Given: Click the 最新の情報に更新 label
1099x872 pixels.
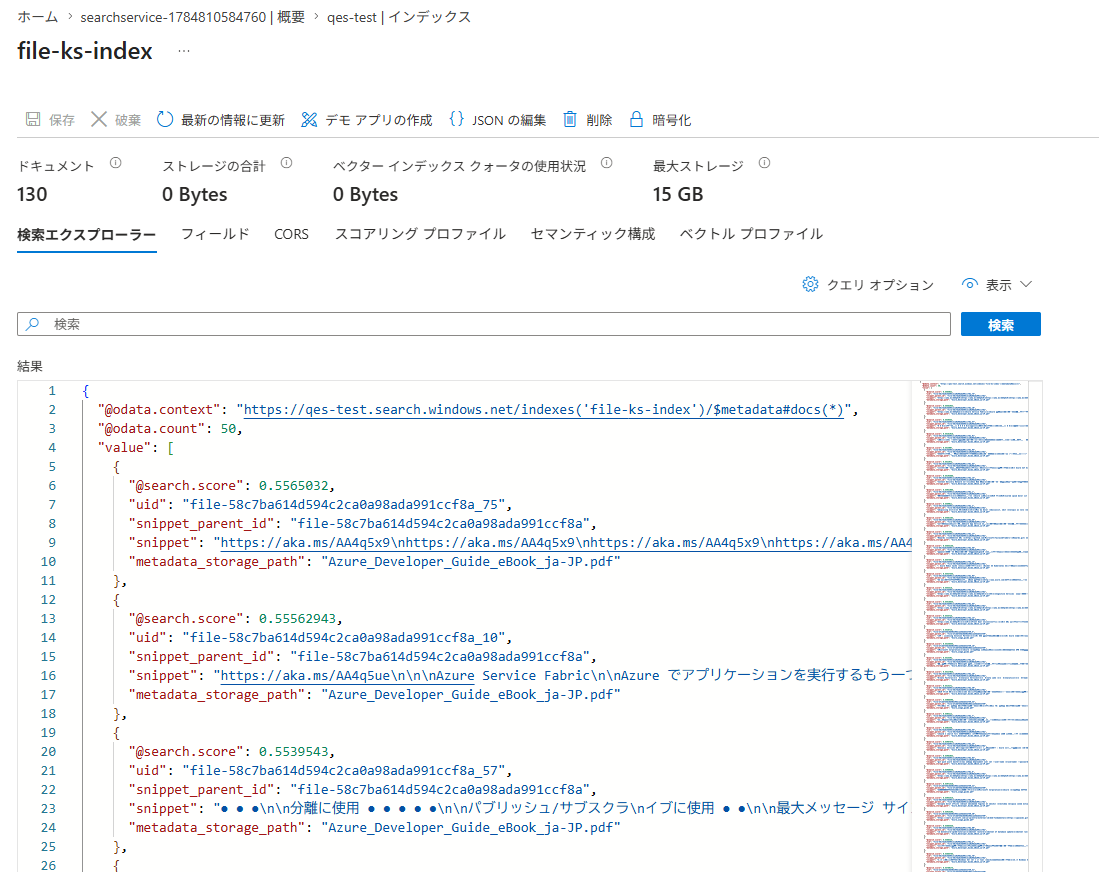Looking at the screenshot, I should (233, 121).
